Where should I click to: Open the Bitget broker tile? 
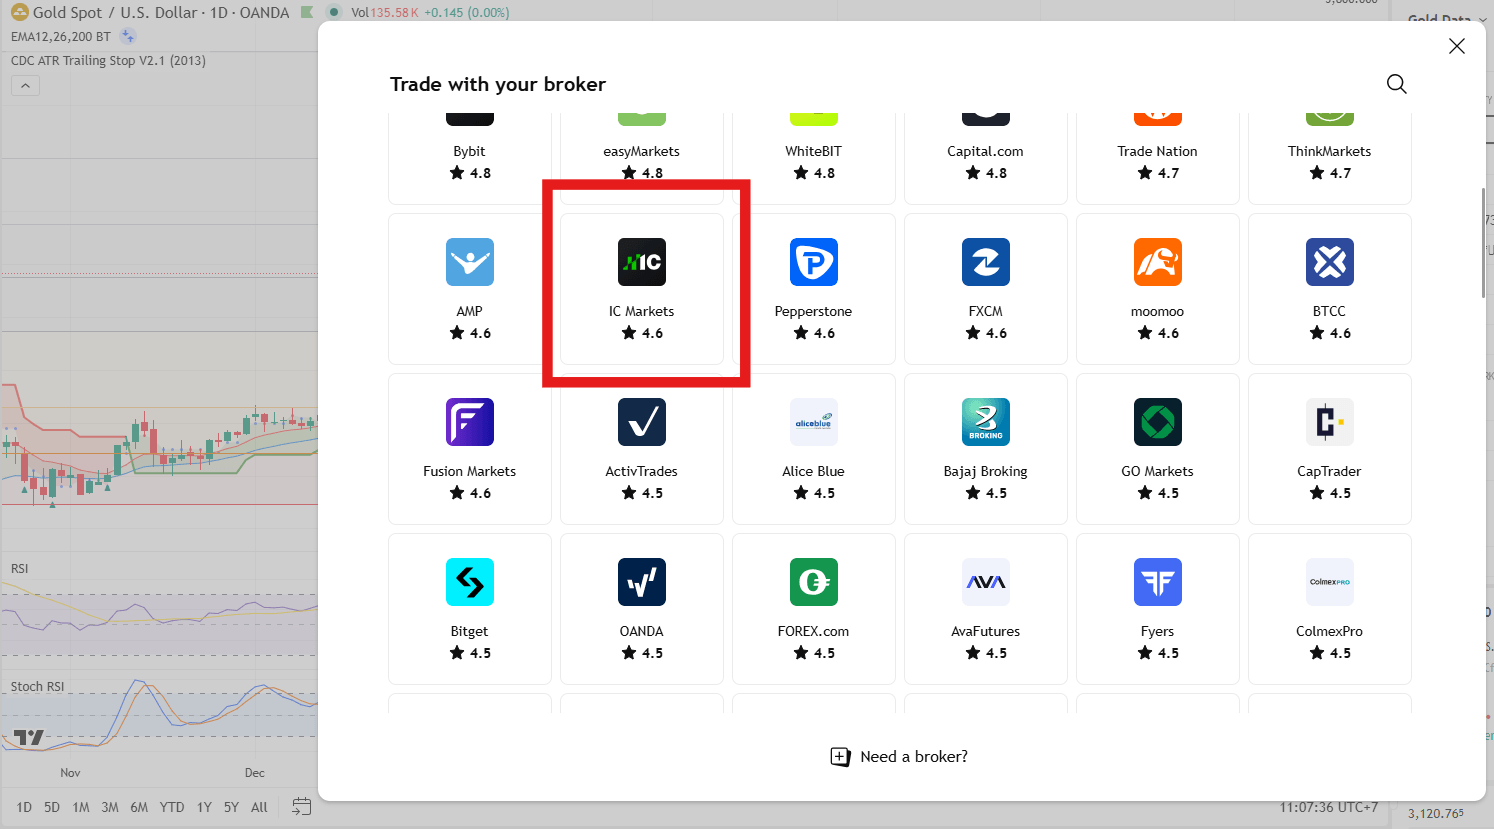pos(469,608)
